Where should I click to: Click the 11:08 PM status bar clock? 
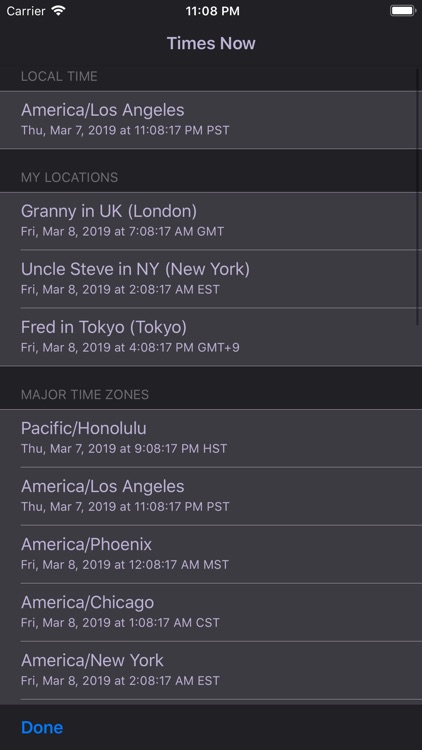pyautogui.click(x=212, y=11)
